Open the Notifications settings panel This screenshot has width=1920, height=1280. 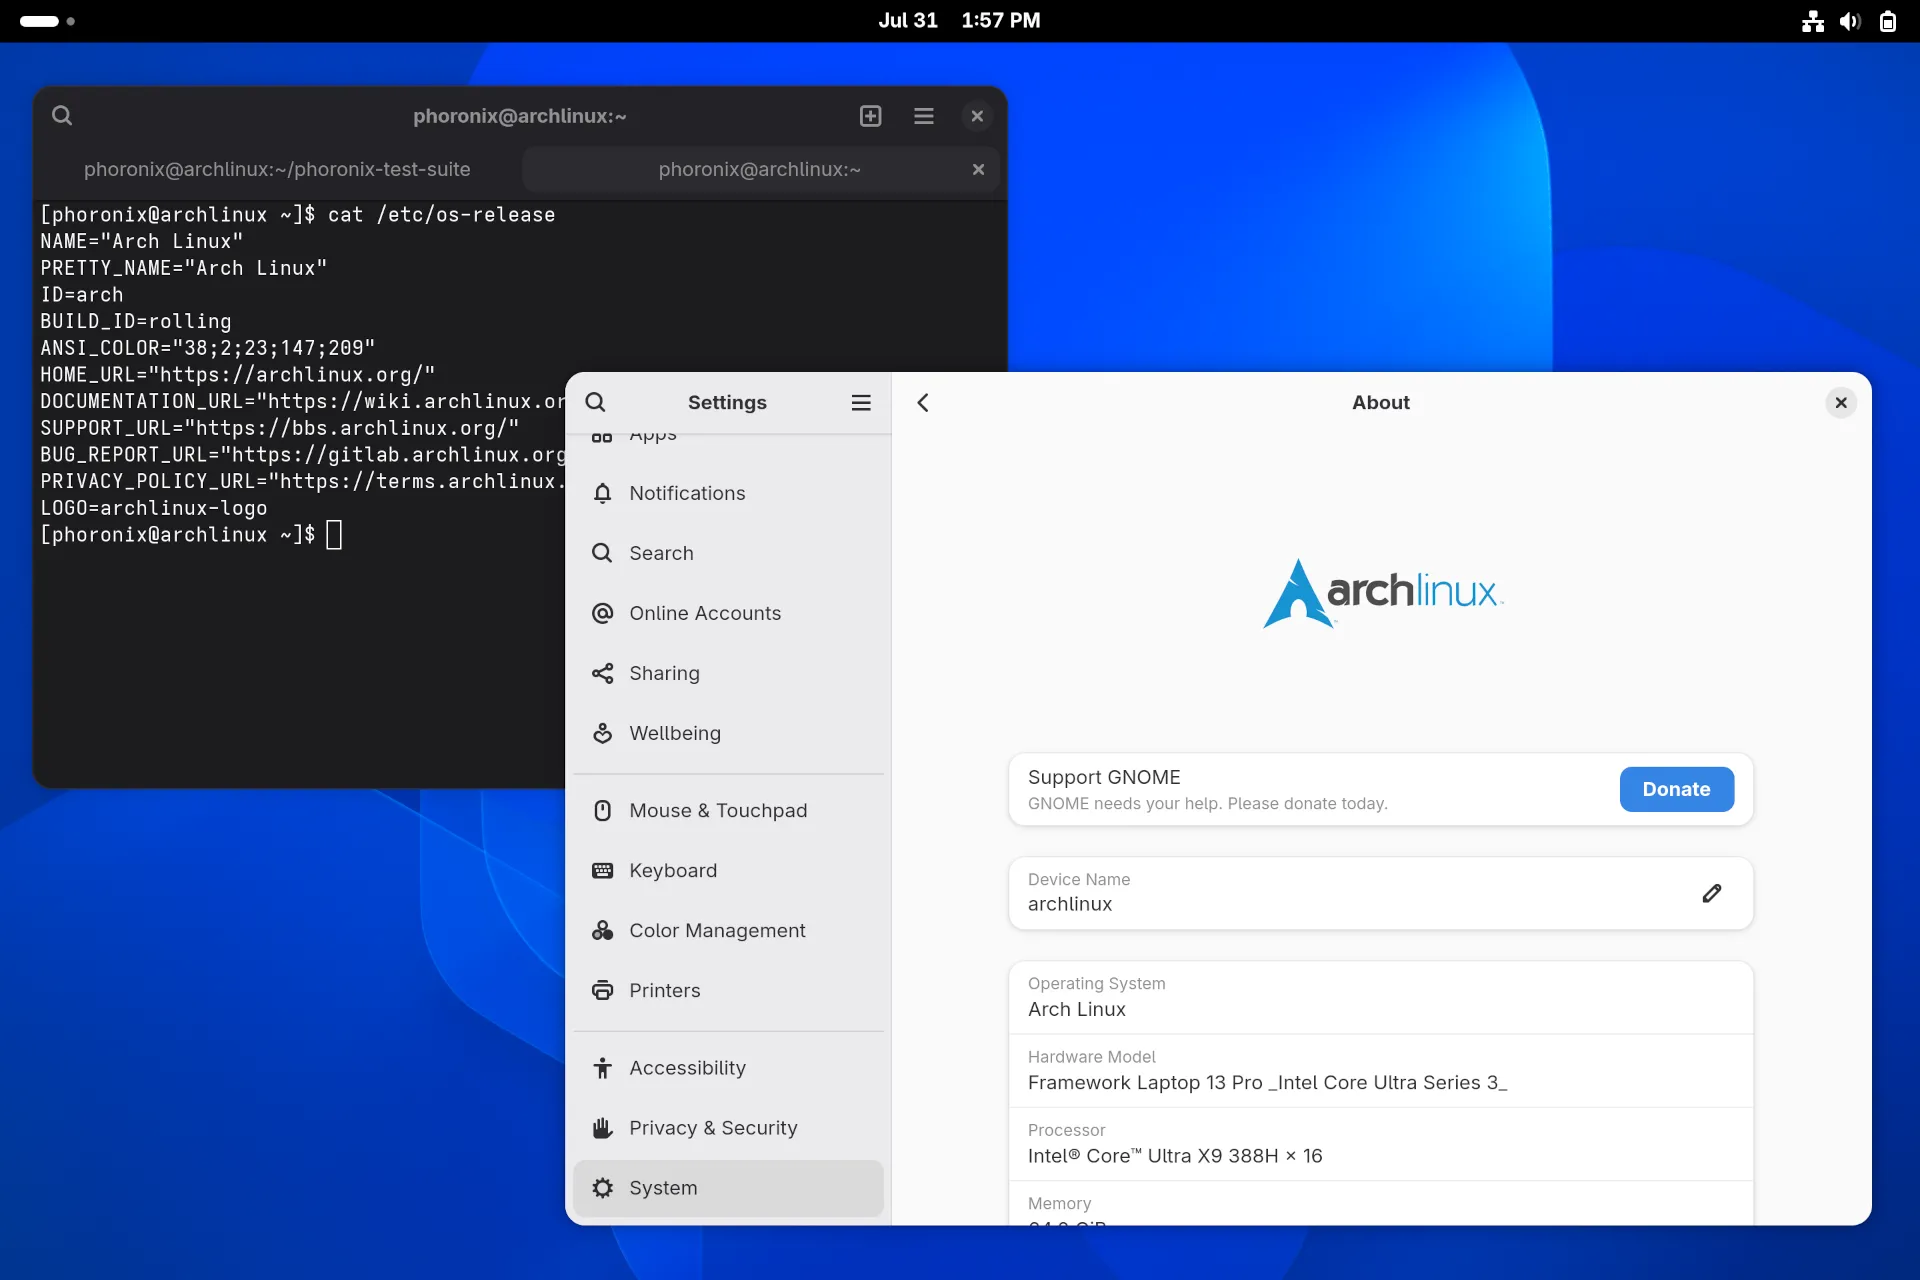click(x=728, y=493)
